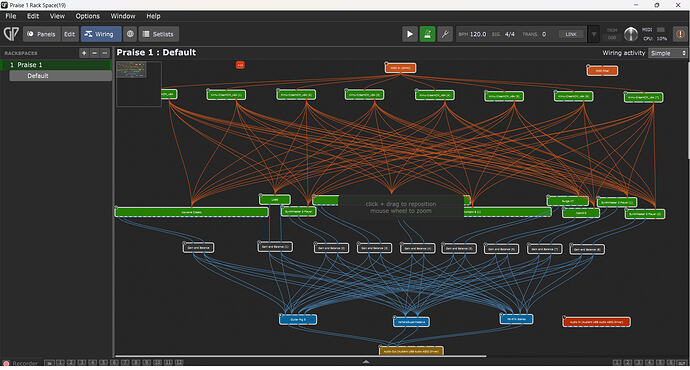Click the red panic alert button
690x370 pixels.
(x=680, y=34)
